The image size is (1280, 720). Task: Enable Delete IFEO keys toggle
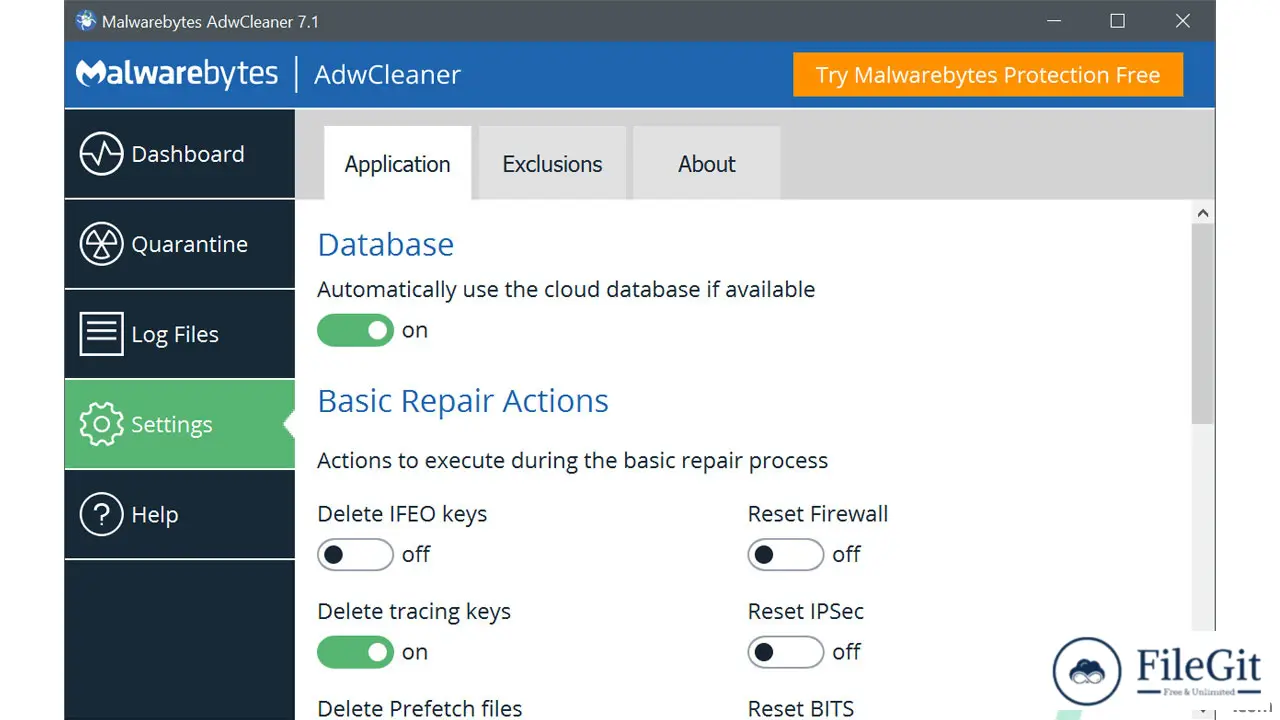click(x=355, y=554)
